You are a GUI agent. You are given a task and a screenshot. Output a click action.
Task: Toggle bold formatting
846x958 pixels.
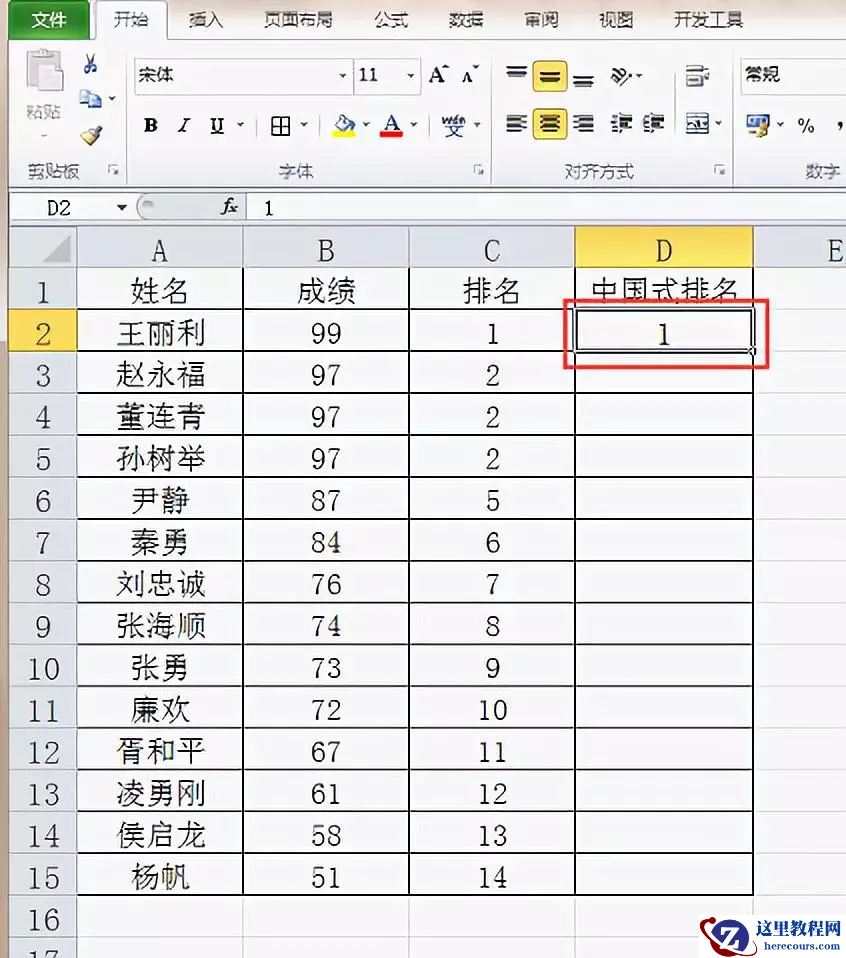coord(151,126)
